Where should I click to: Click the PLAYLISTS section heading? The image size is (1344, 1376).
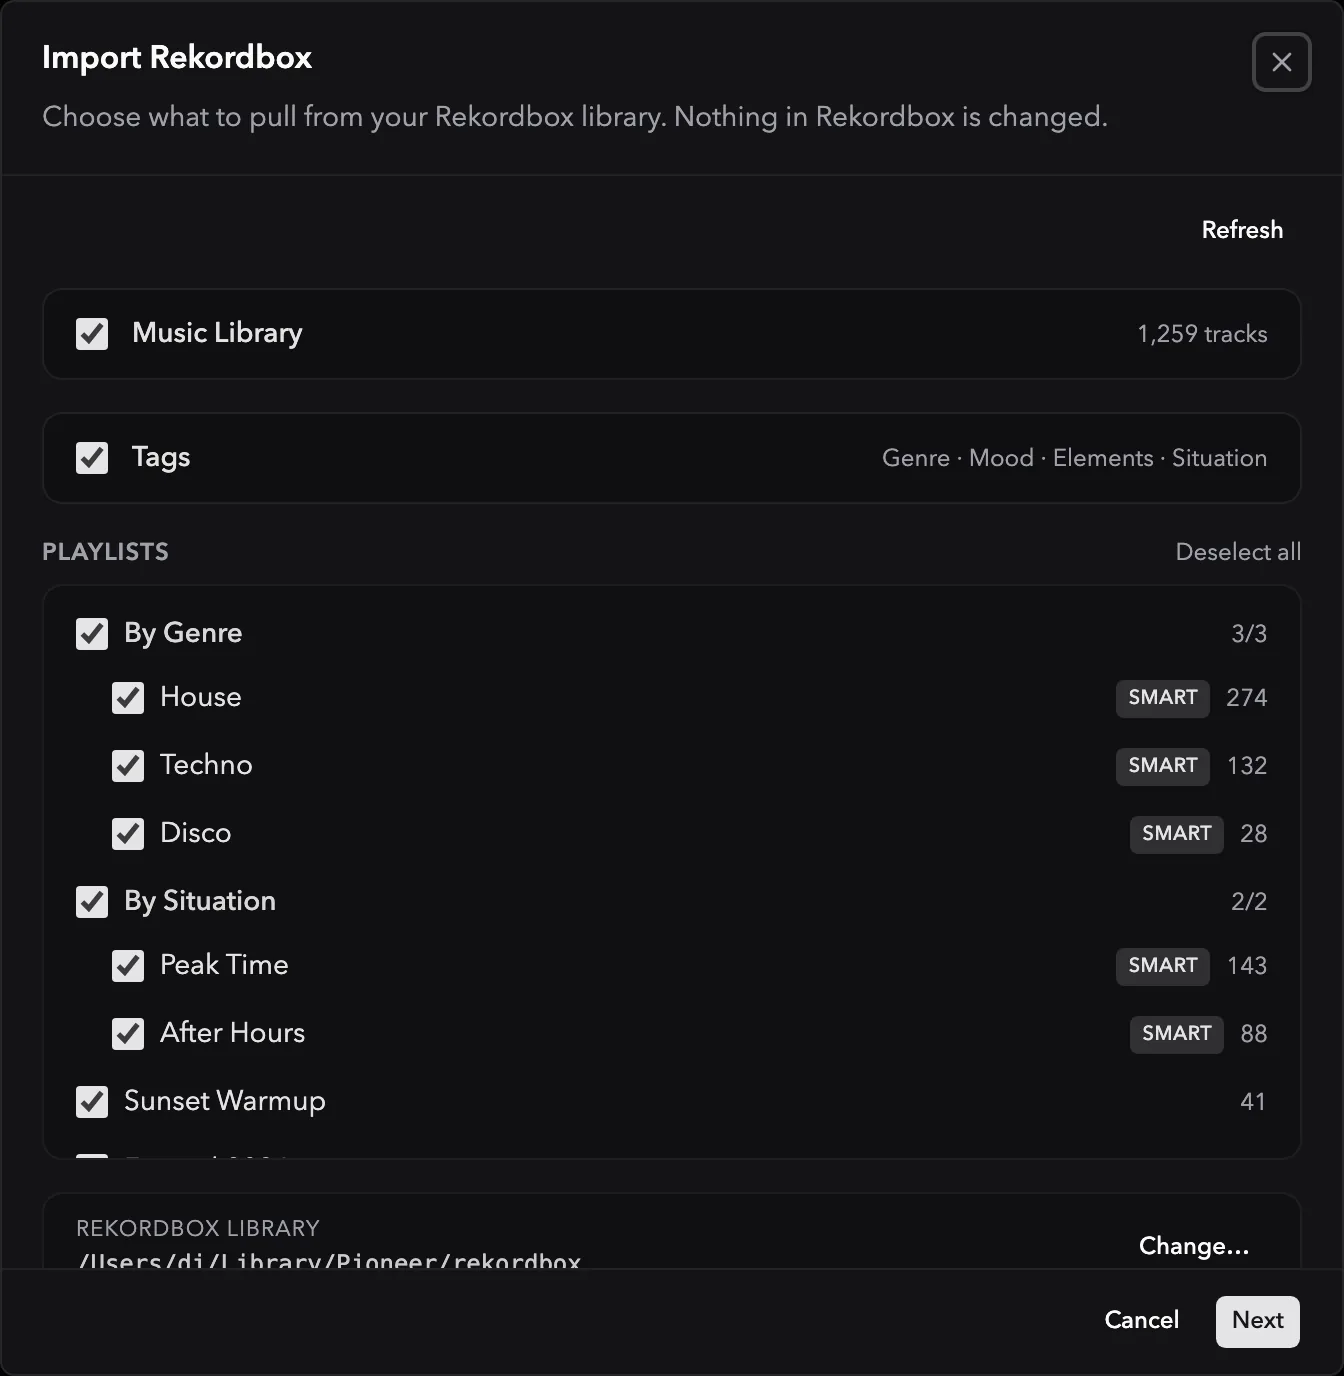[x=105, y=552]
